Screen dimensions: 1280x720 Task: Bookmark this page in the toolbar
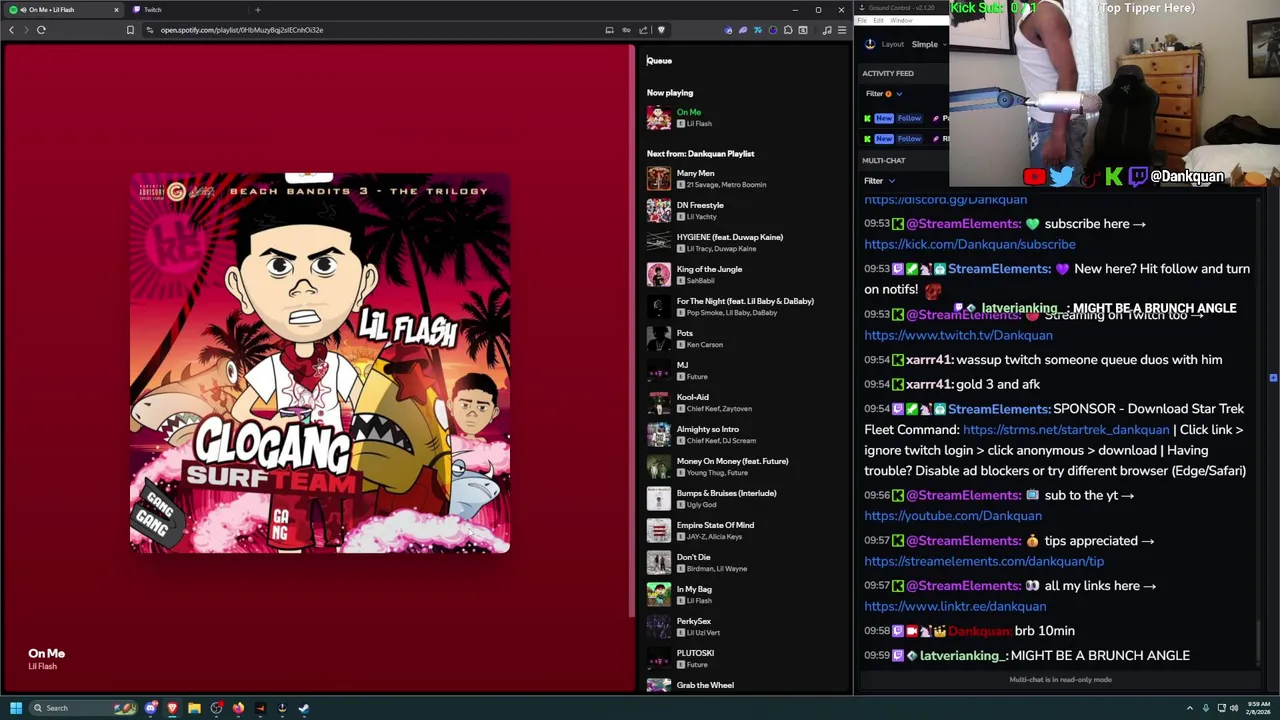(130, 30)
